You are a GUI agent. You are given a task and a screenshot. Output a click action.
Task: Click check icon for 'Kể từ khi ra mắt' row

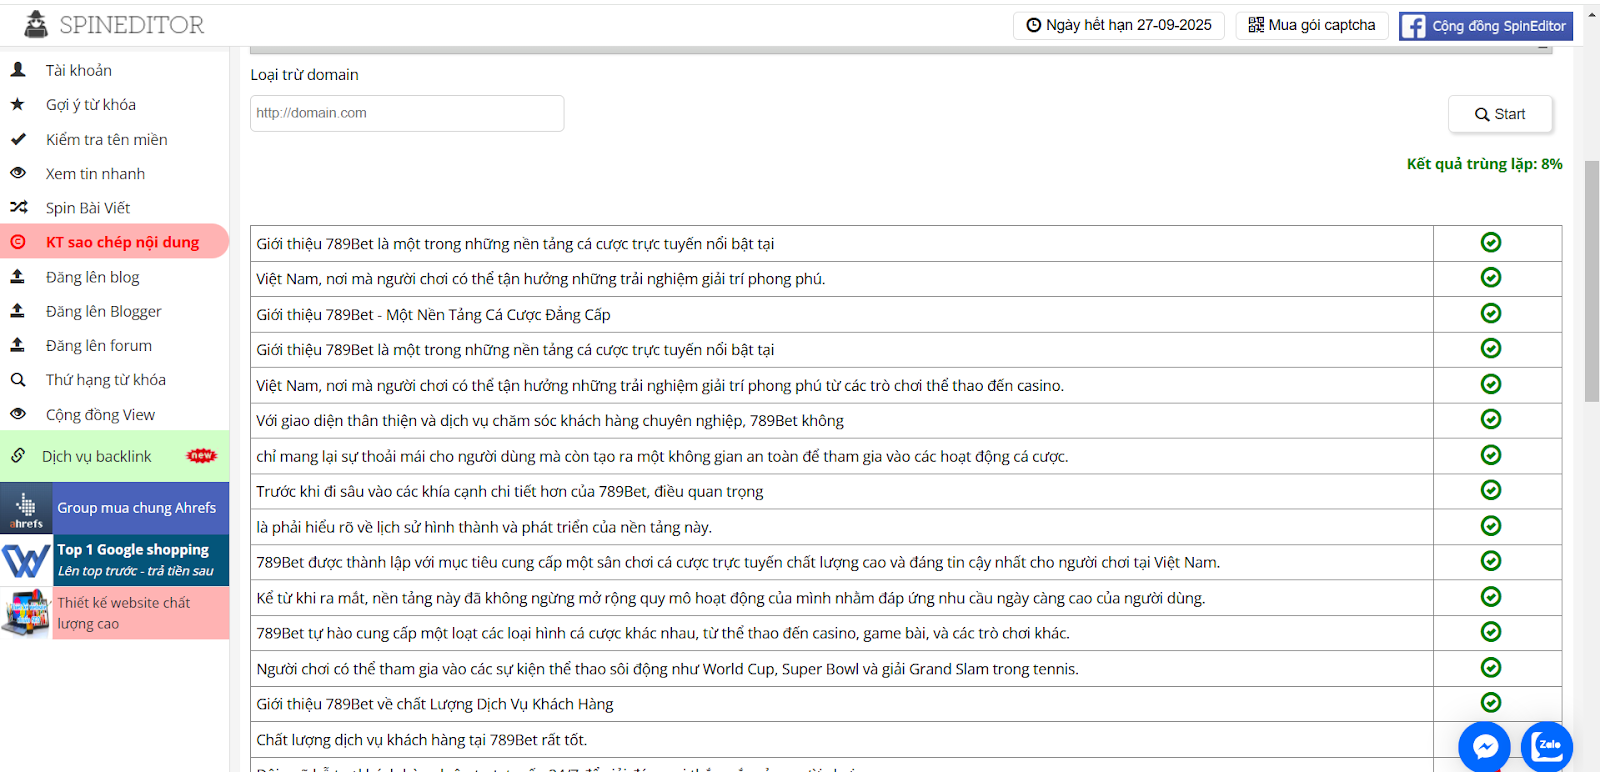pos(1491,597)
